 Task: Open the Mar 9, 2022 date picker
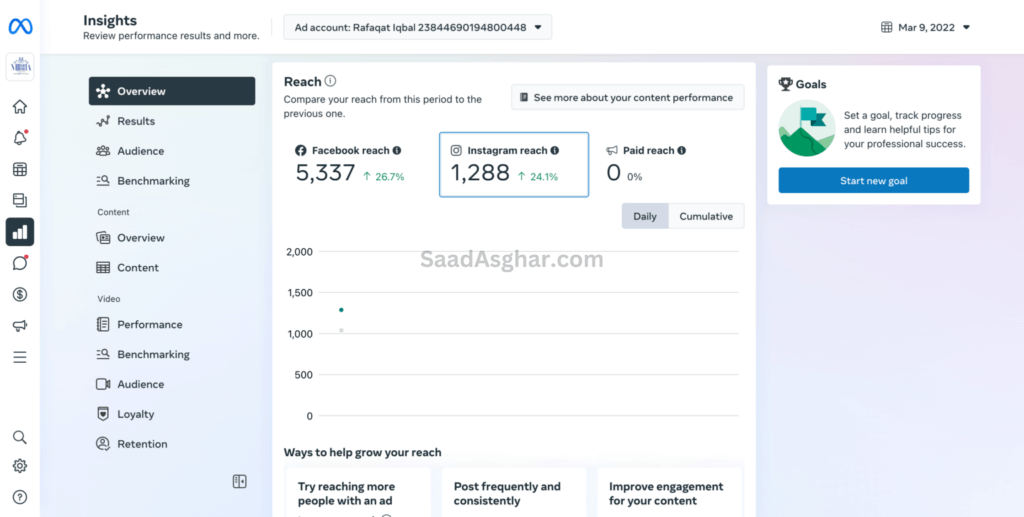click(x=926, y=27)
